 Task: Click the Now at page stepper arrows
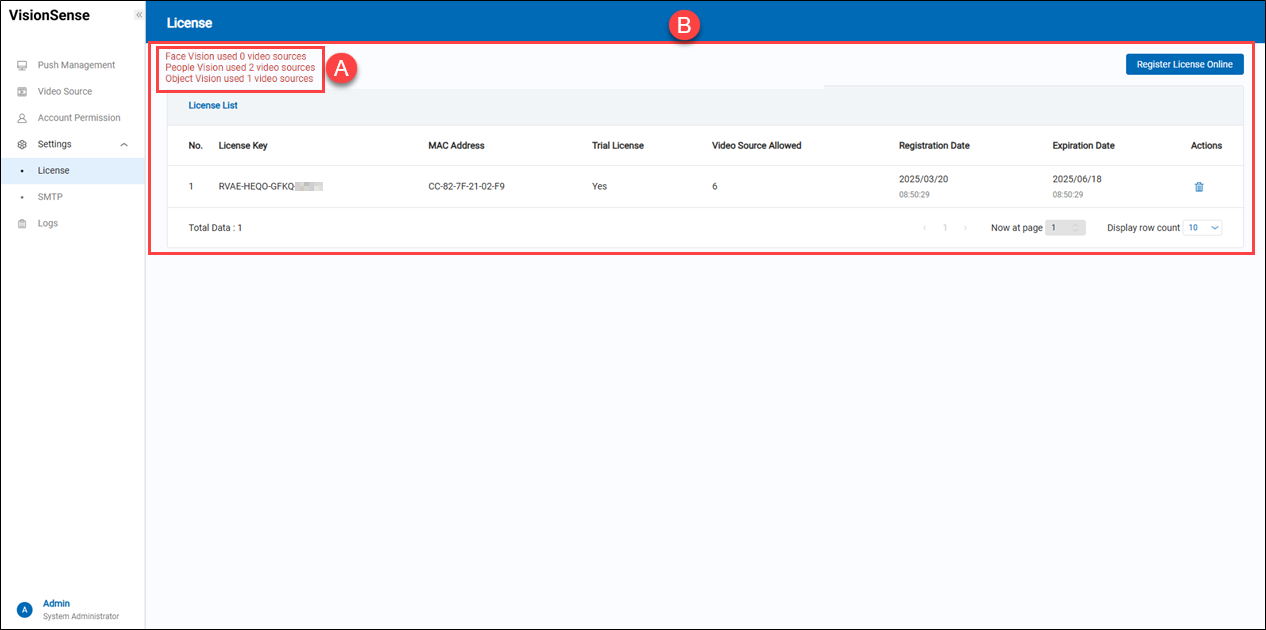[x=1075, y=228]
